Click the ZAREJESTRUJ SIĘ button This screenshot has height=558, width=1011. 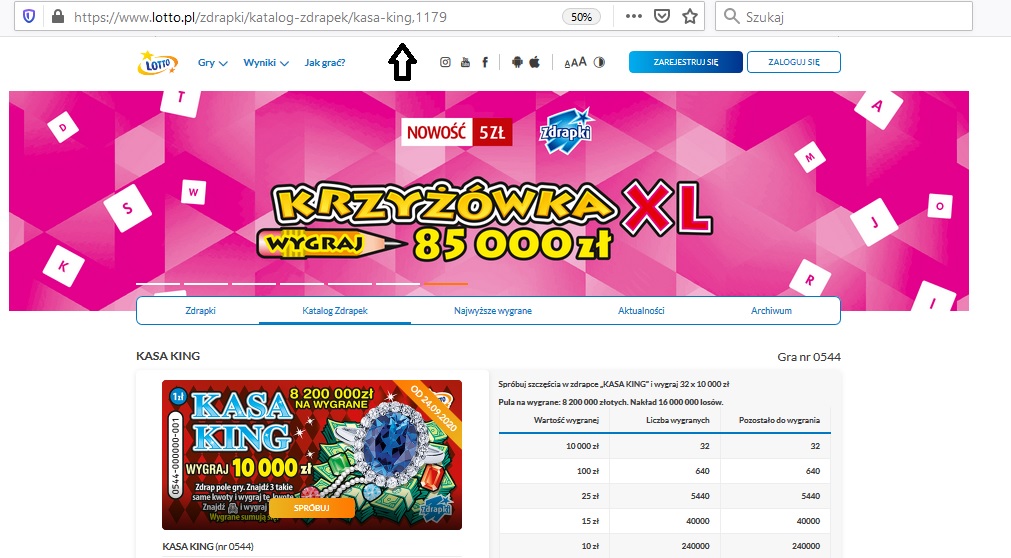[685, 62]
